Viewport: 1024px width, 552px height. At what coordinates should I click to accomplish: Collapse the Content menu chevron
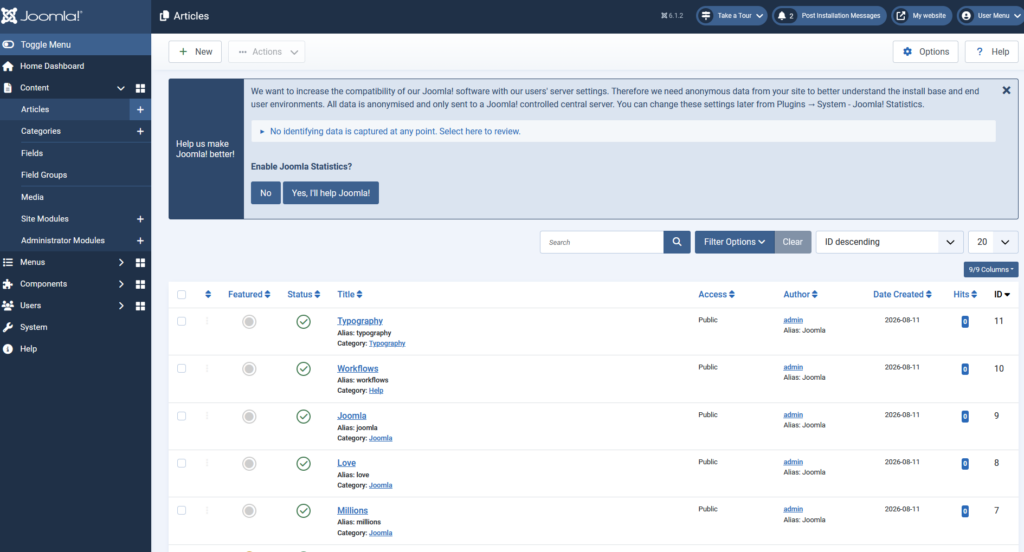(x=121, y=88)
